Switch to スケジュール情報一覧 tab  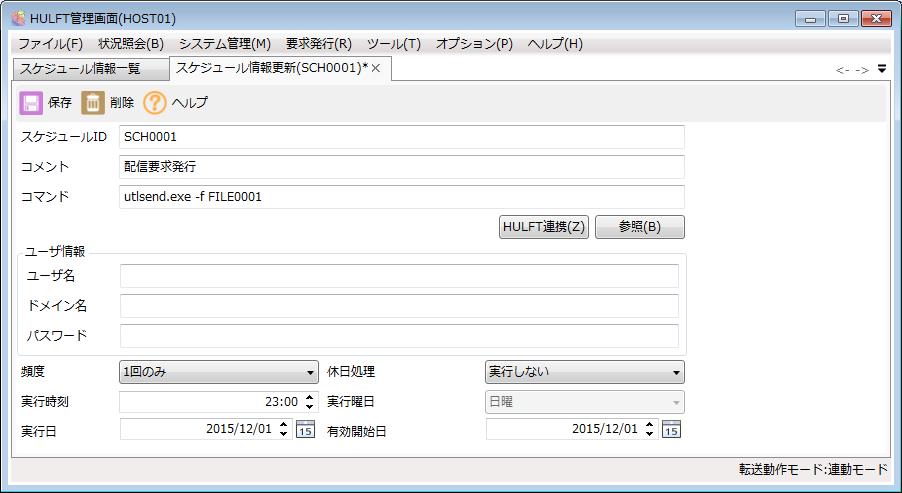click(90, 70)
